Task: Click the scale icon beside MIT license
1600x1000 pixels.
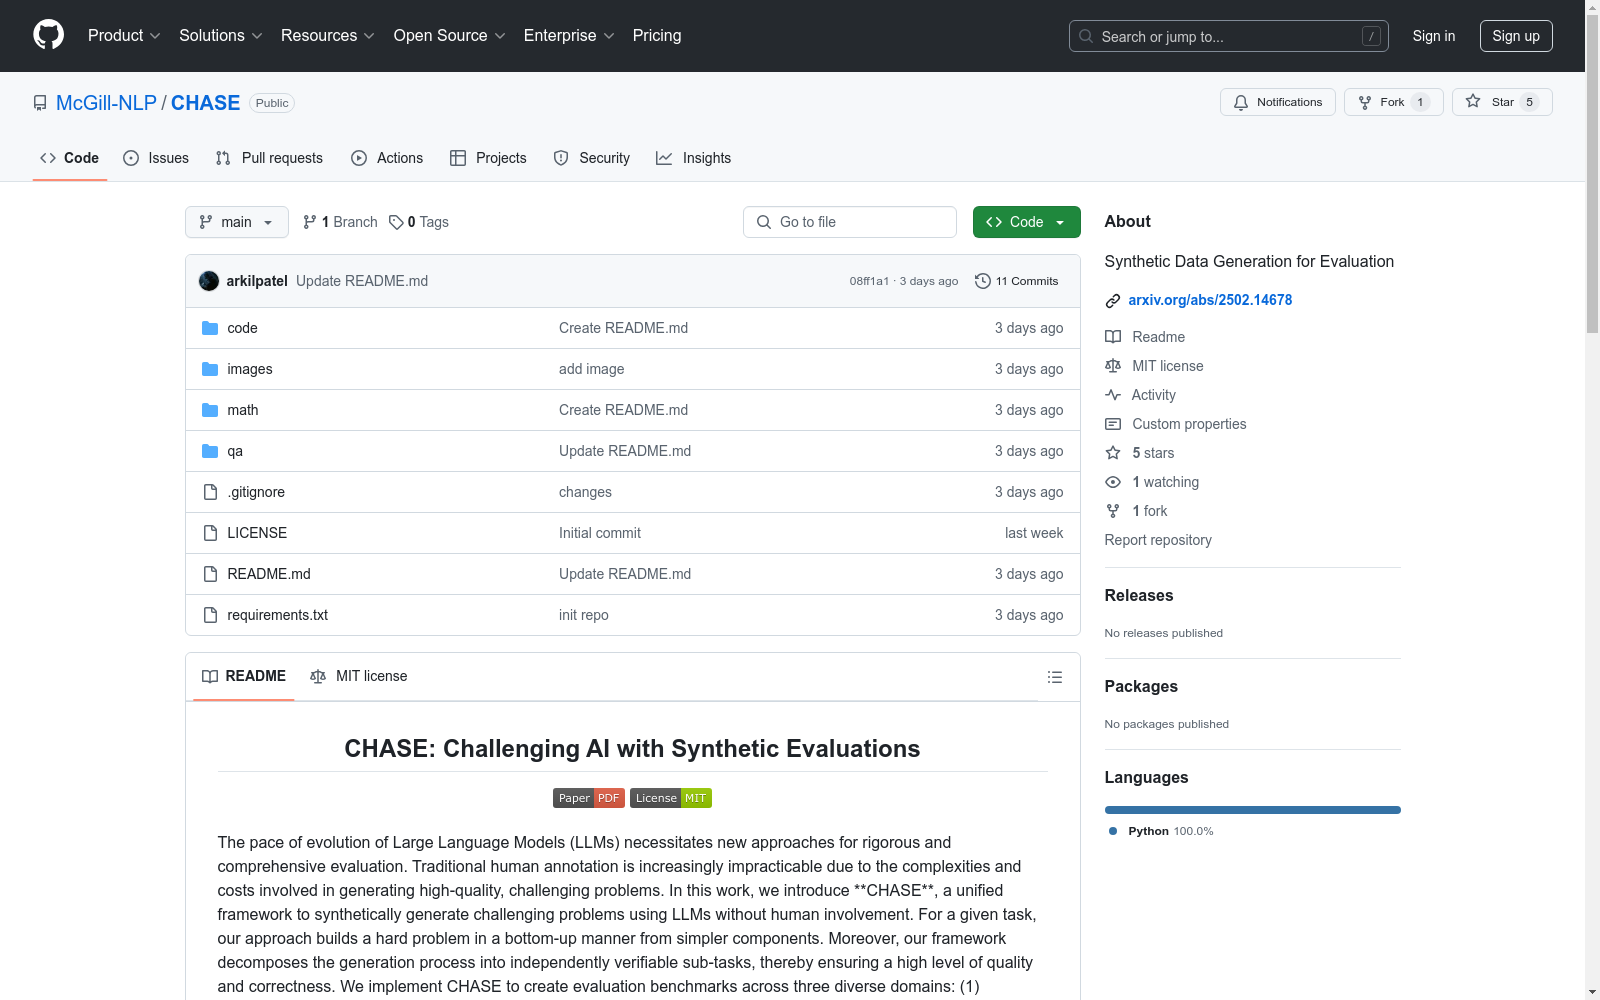Action: coord(1113,366)
